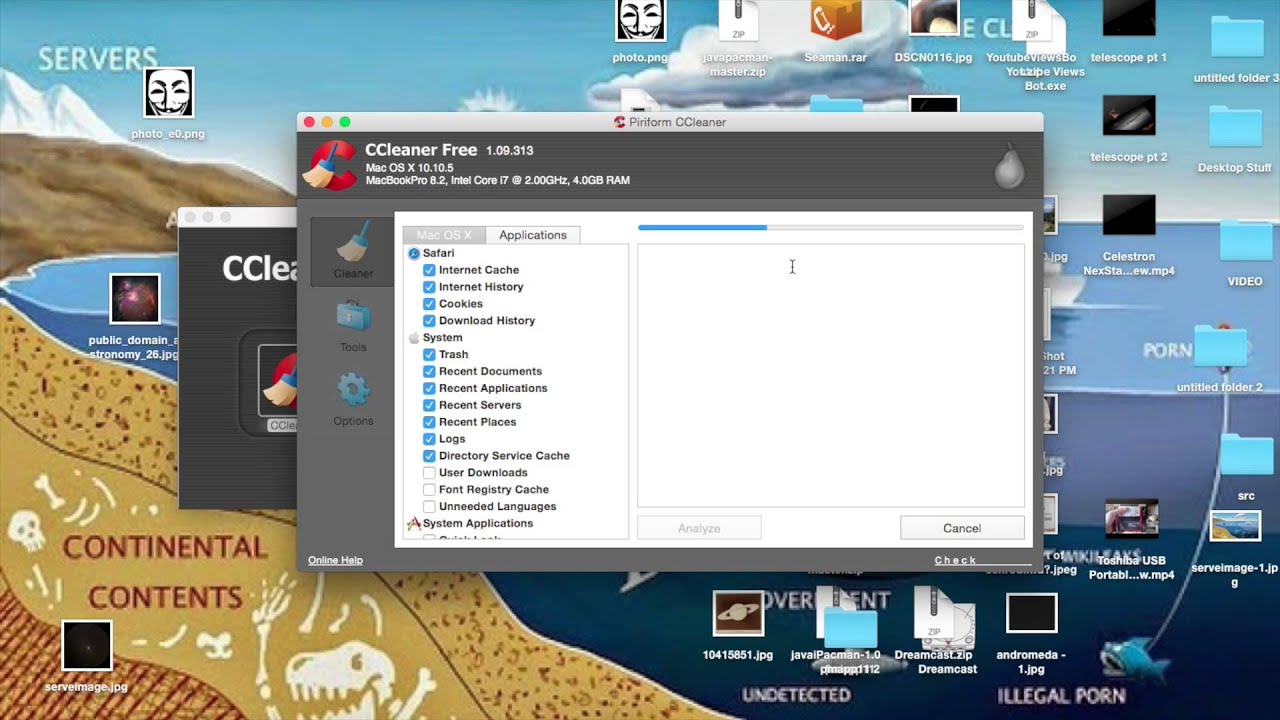The image size is (1280, 720).
Task: Toggle Directory Service Cache checkbox
Action: [x=429, y=456]
